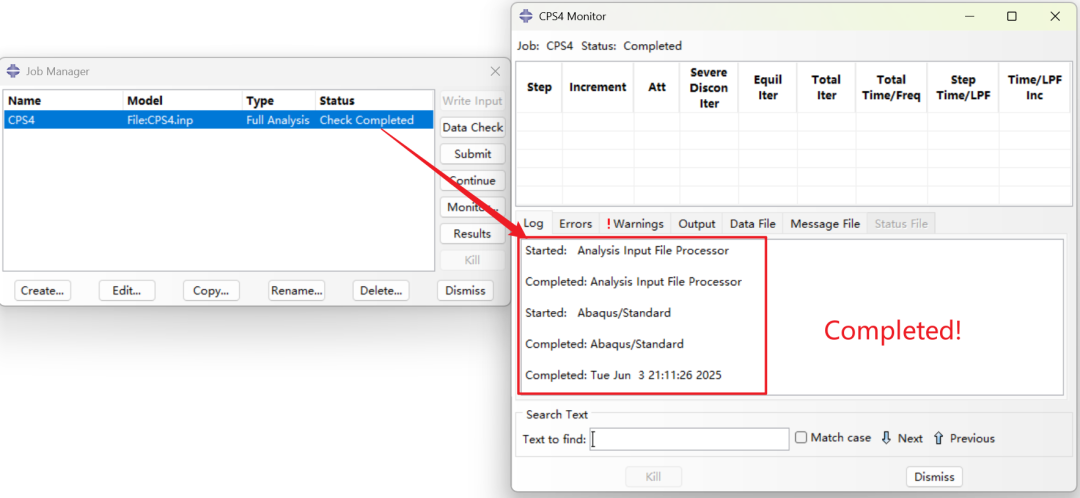Close the Job Manager window
The image size is (1080, 498).
[495, 71]
